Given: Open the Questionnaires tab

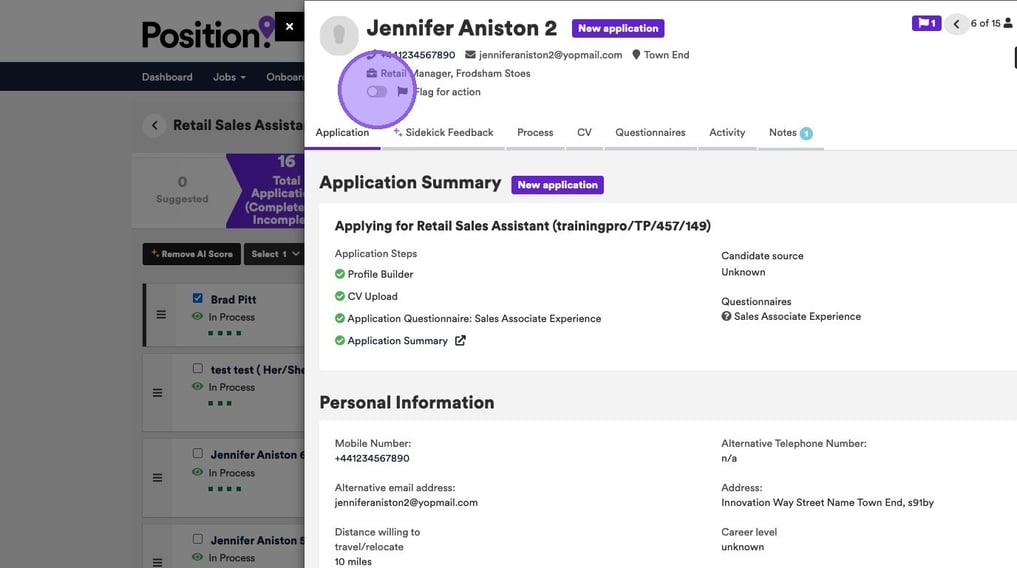Looking at the screenshot, I should pyautogui.click(x=650, y=132).
